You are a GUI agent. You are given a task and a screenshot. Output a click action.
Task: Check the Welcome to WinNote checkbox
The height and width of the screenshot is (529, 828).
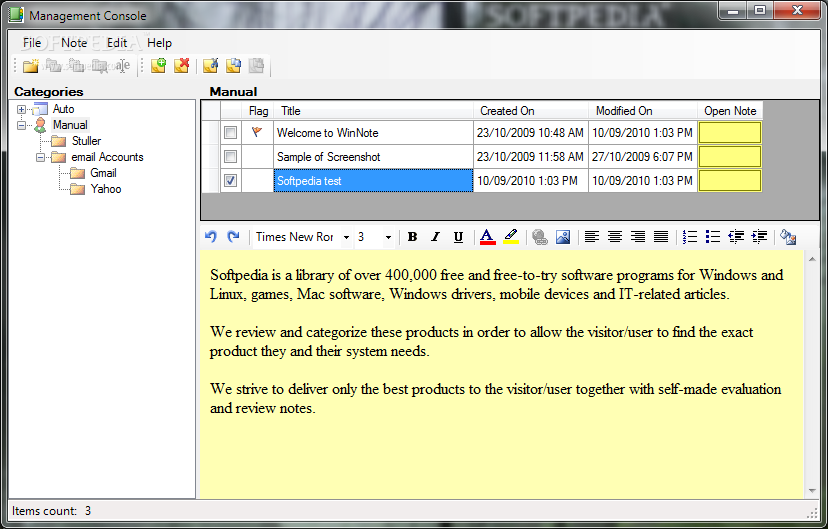pyautogui.click(x=230, y=133)
